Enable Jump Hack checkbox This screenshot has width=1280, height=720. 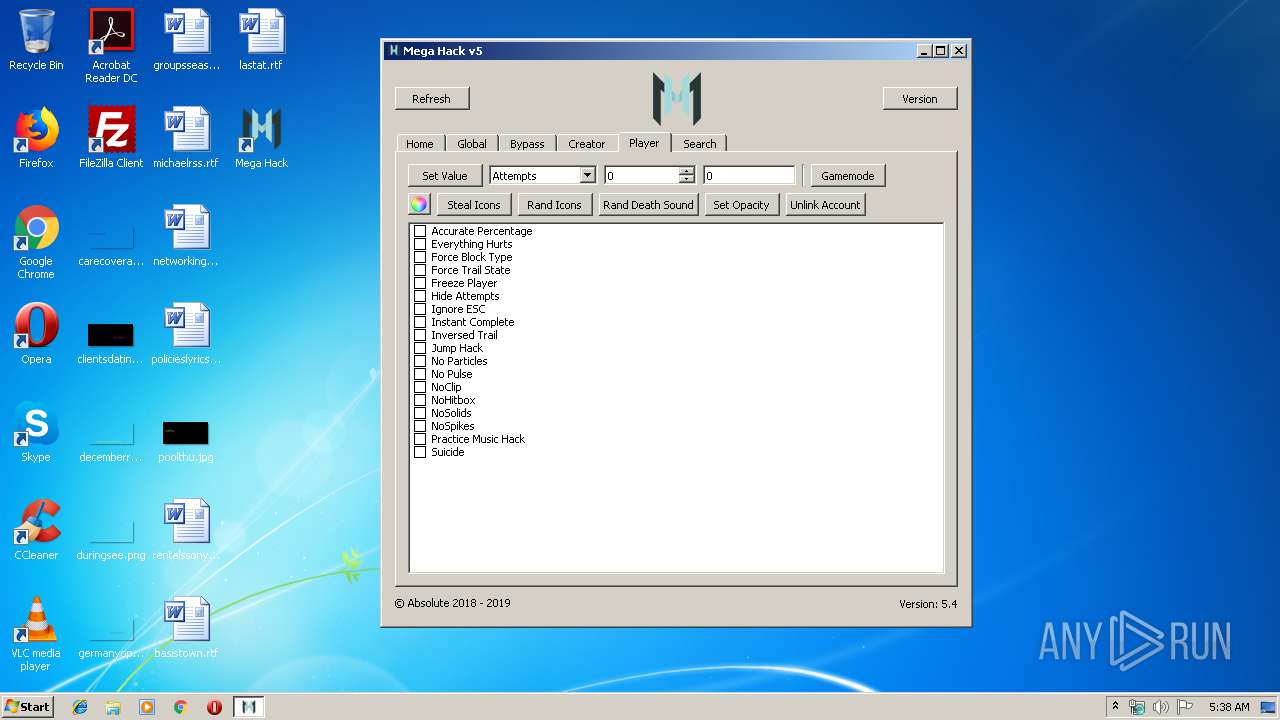click(x=420, y=348)
